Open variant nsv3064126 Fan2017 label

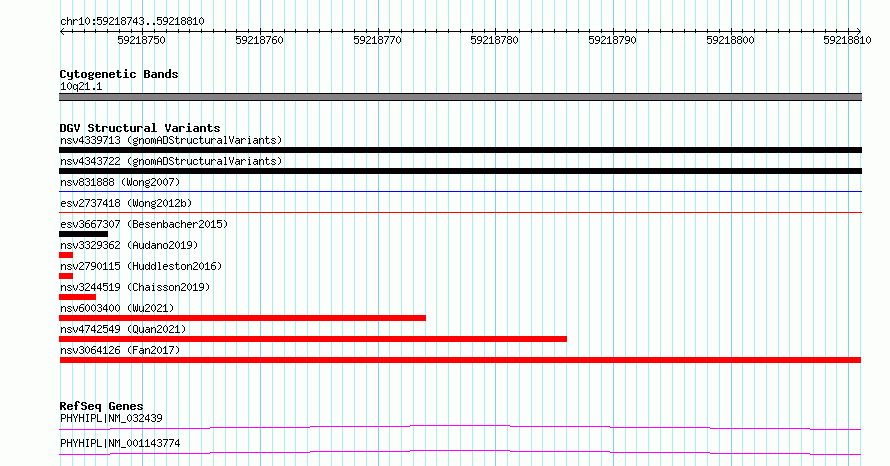click(120, 350)
